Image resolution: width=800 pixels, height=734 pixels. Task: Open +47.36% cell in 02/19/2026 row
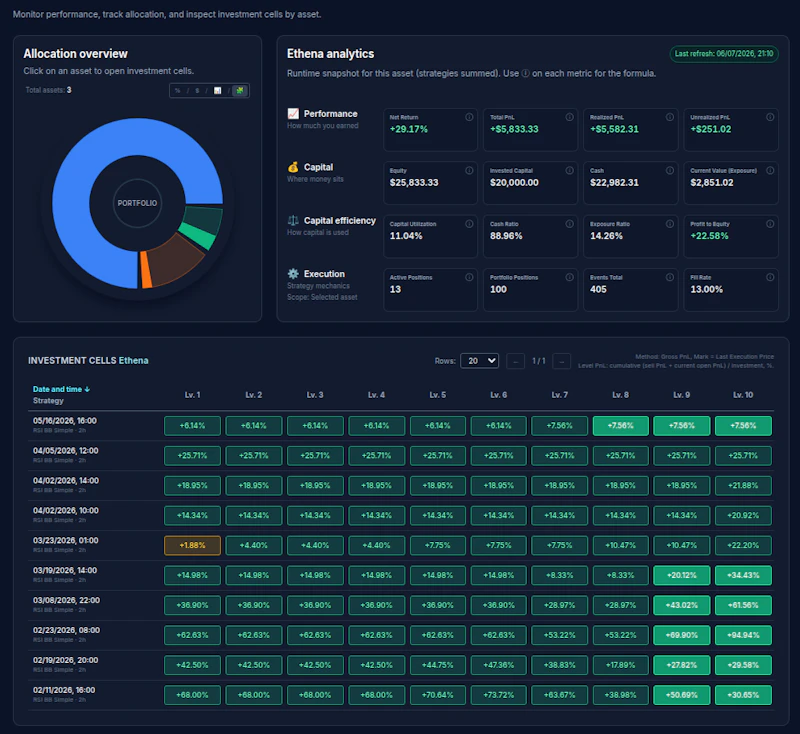(x=498, y=665)
